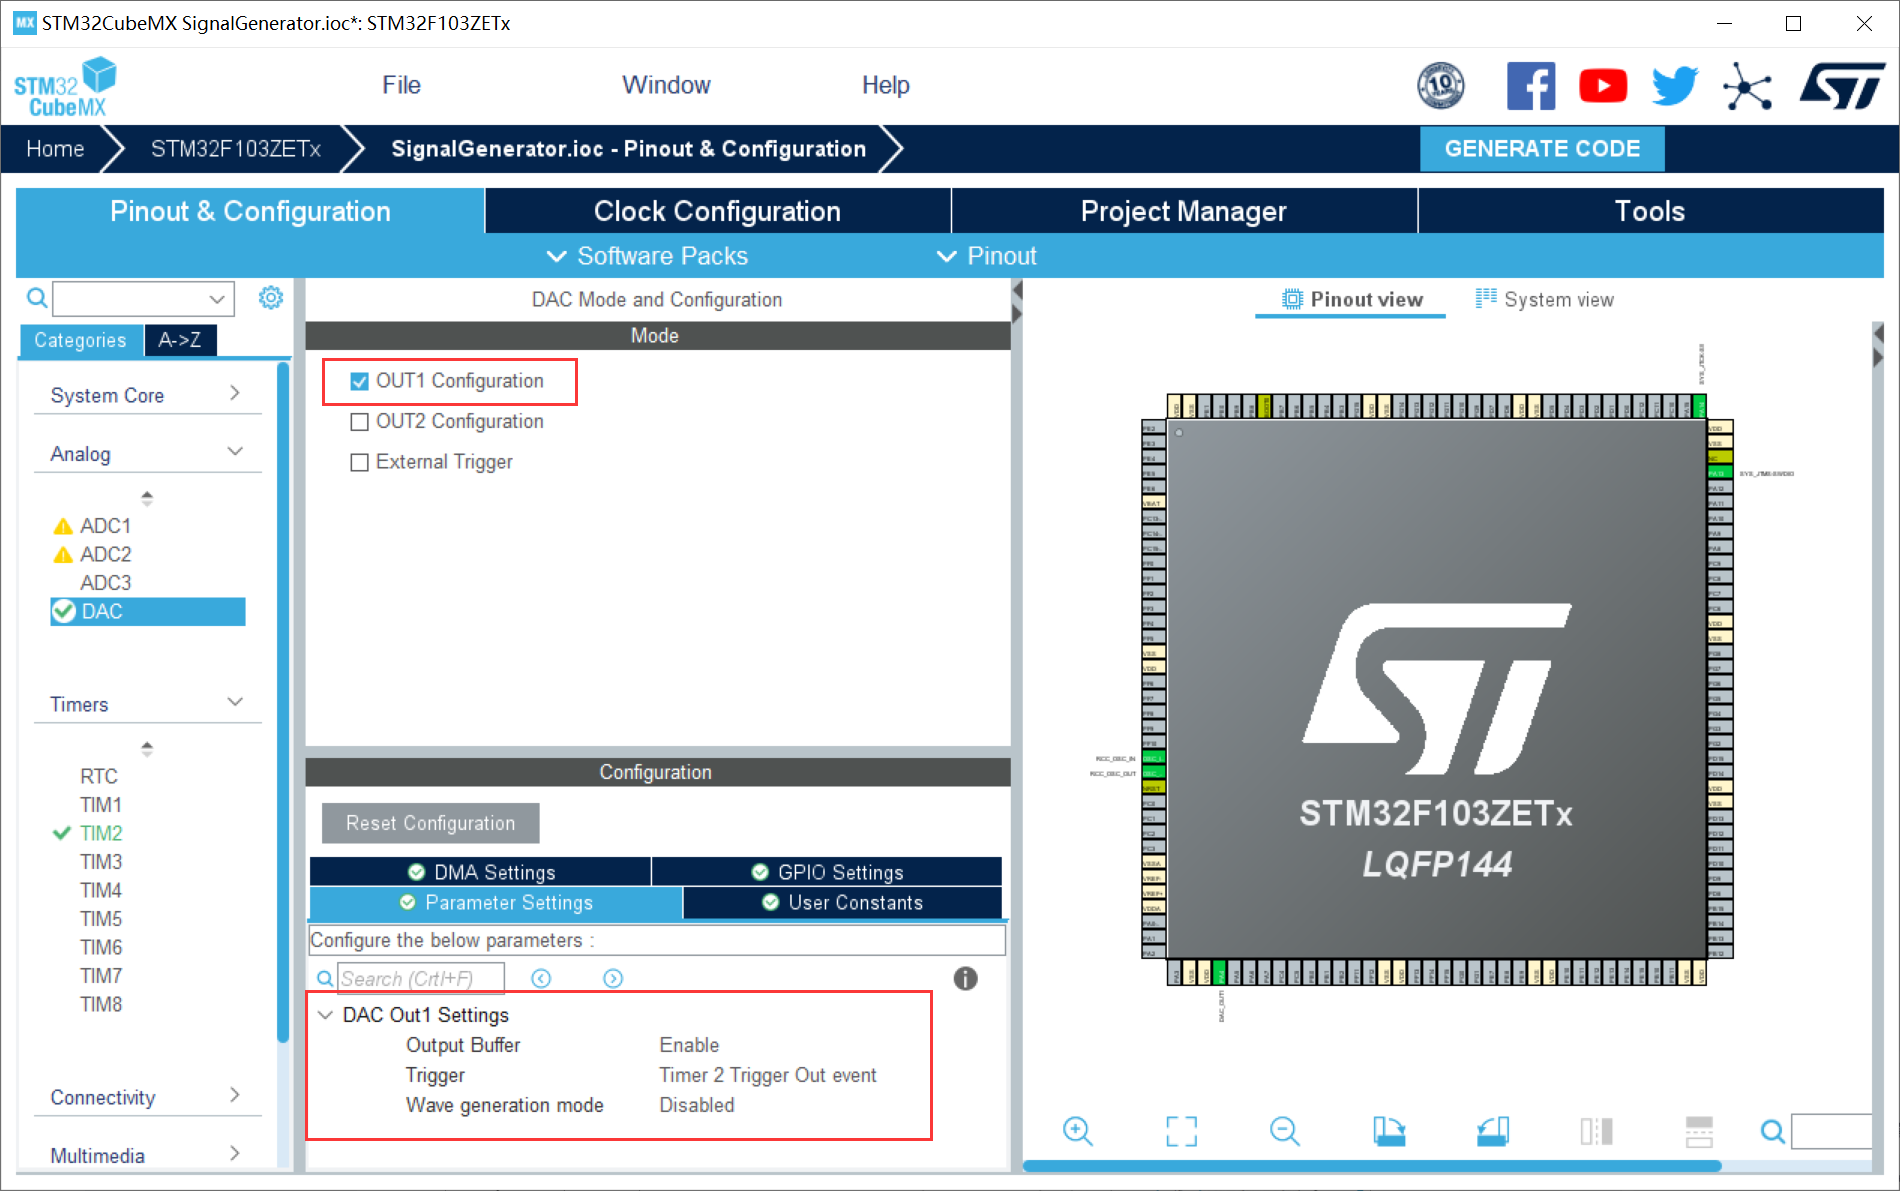Click the ST logo in header

click(x=1842, y=86)
